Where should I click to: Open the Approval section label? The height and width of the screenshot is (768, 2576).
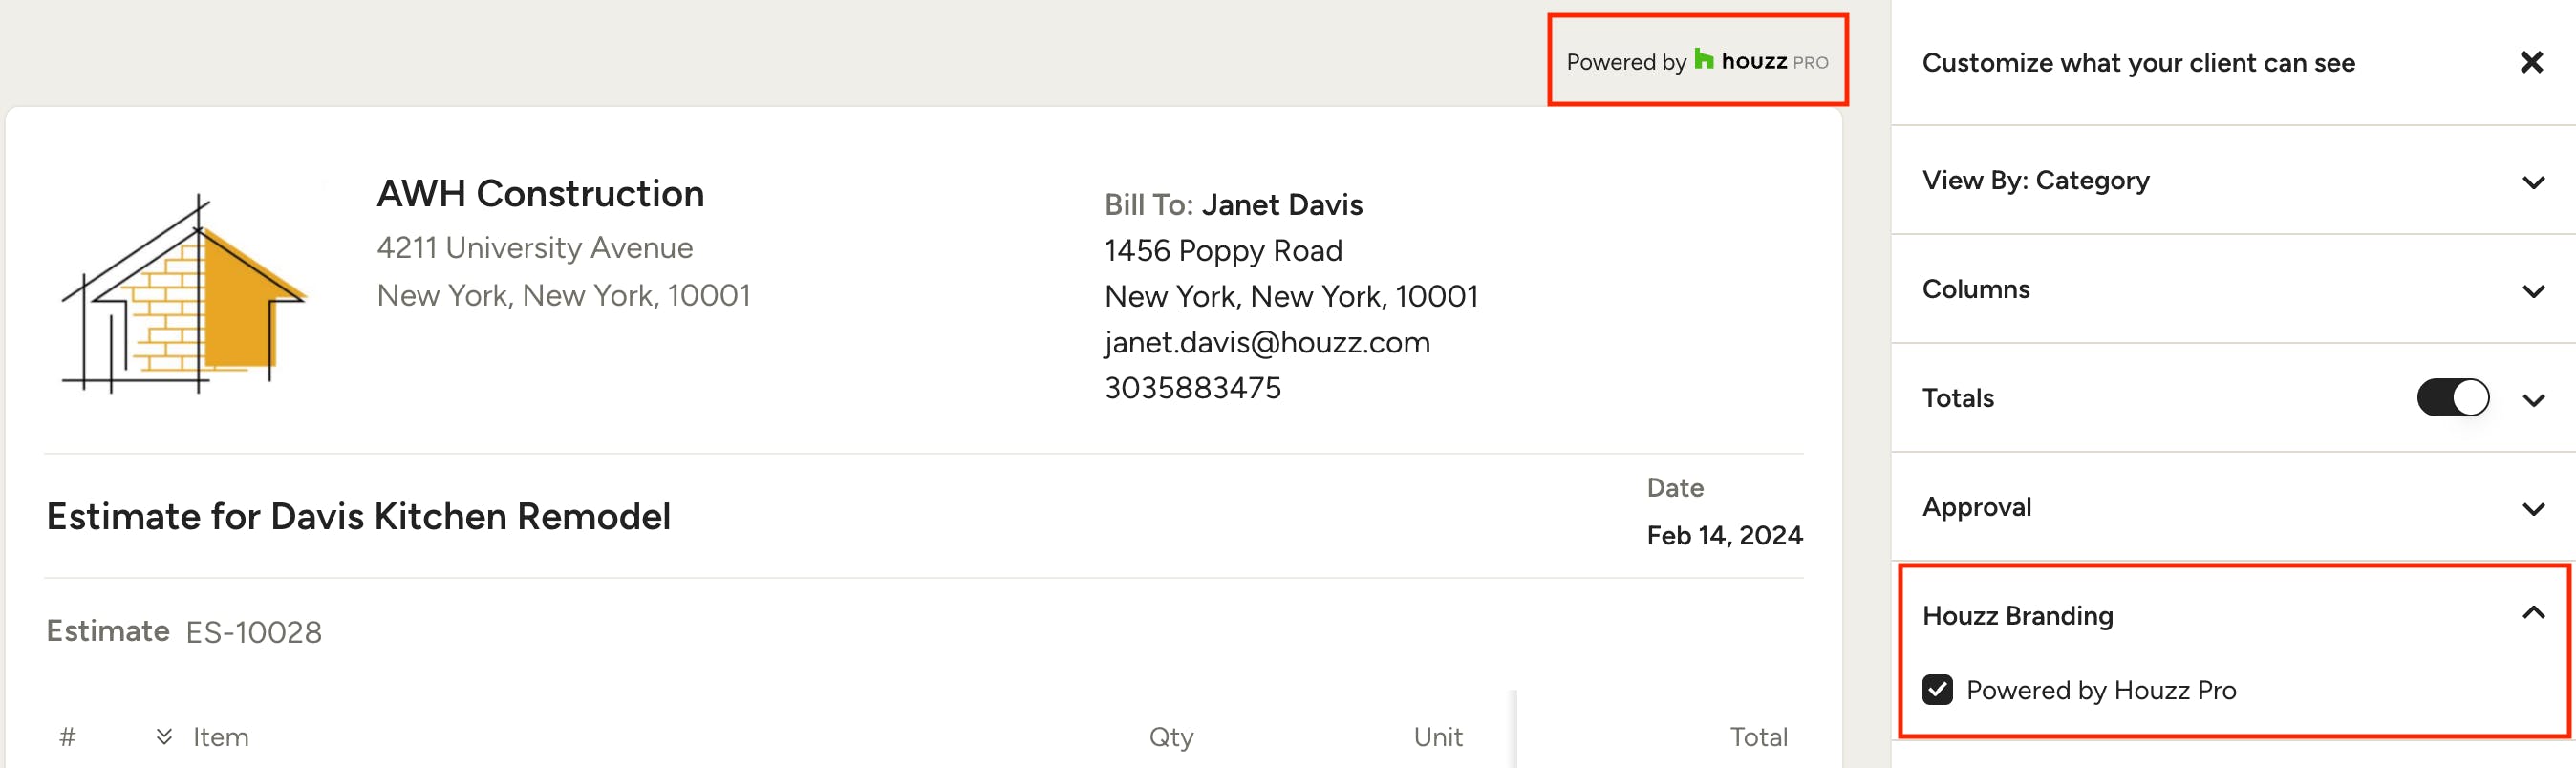[1976, 507]
